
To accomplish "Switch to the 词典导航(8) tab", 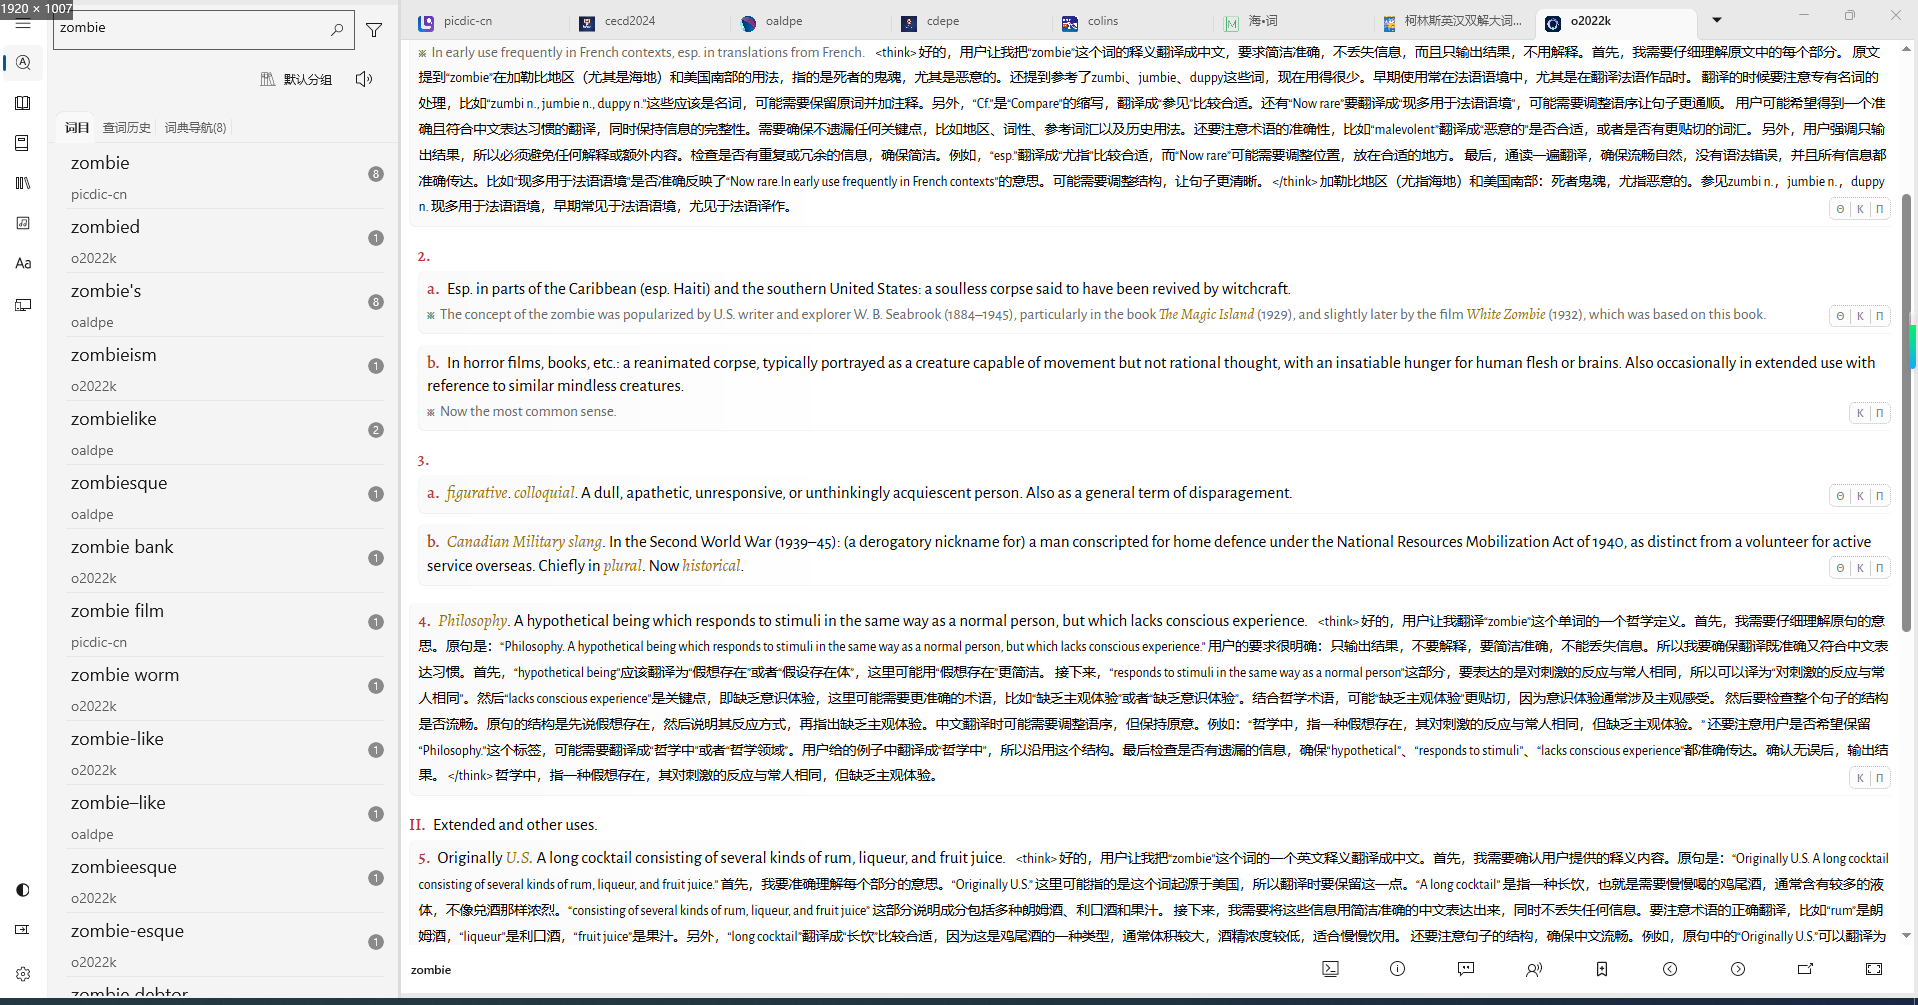I will coord(195,127).
